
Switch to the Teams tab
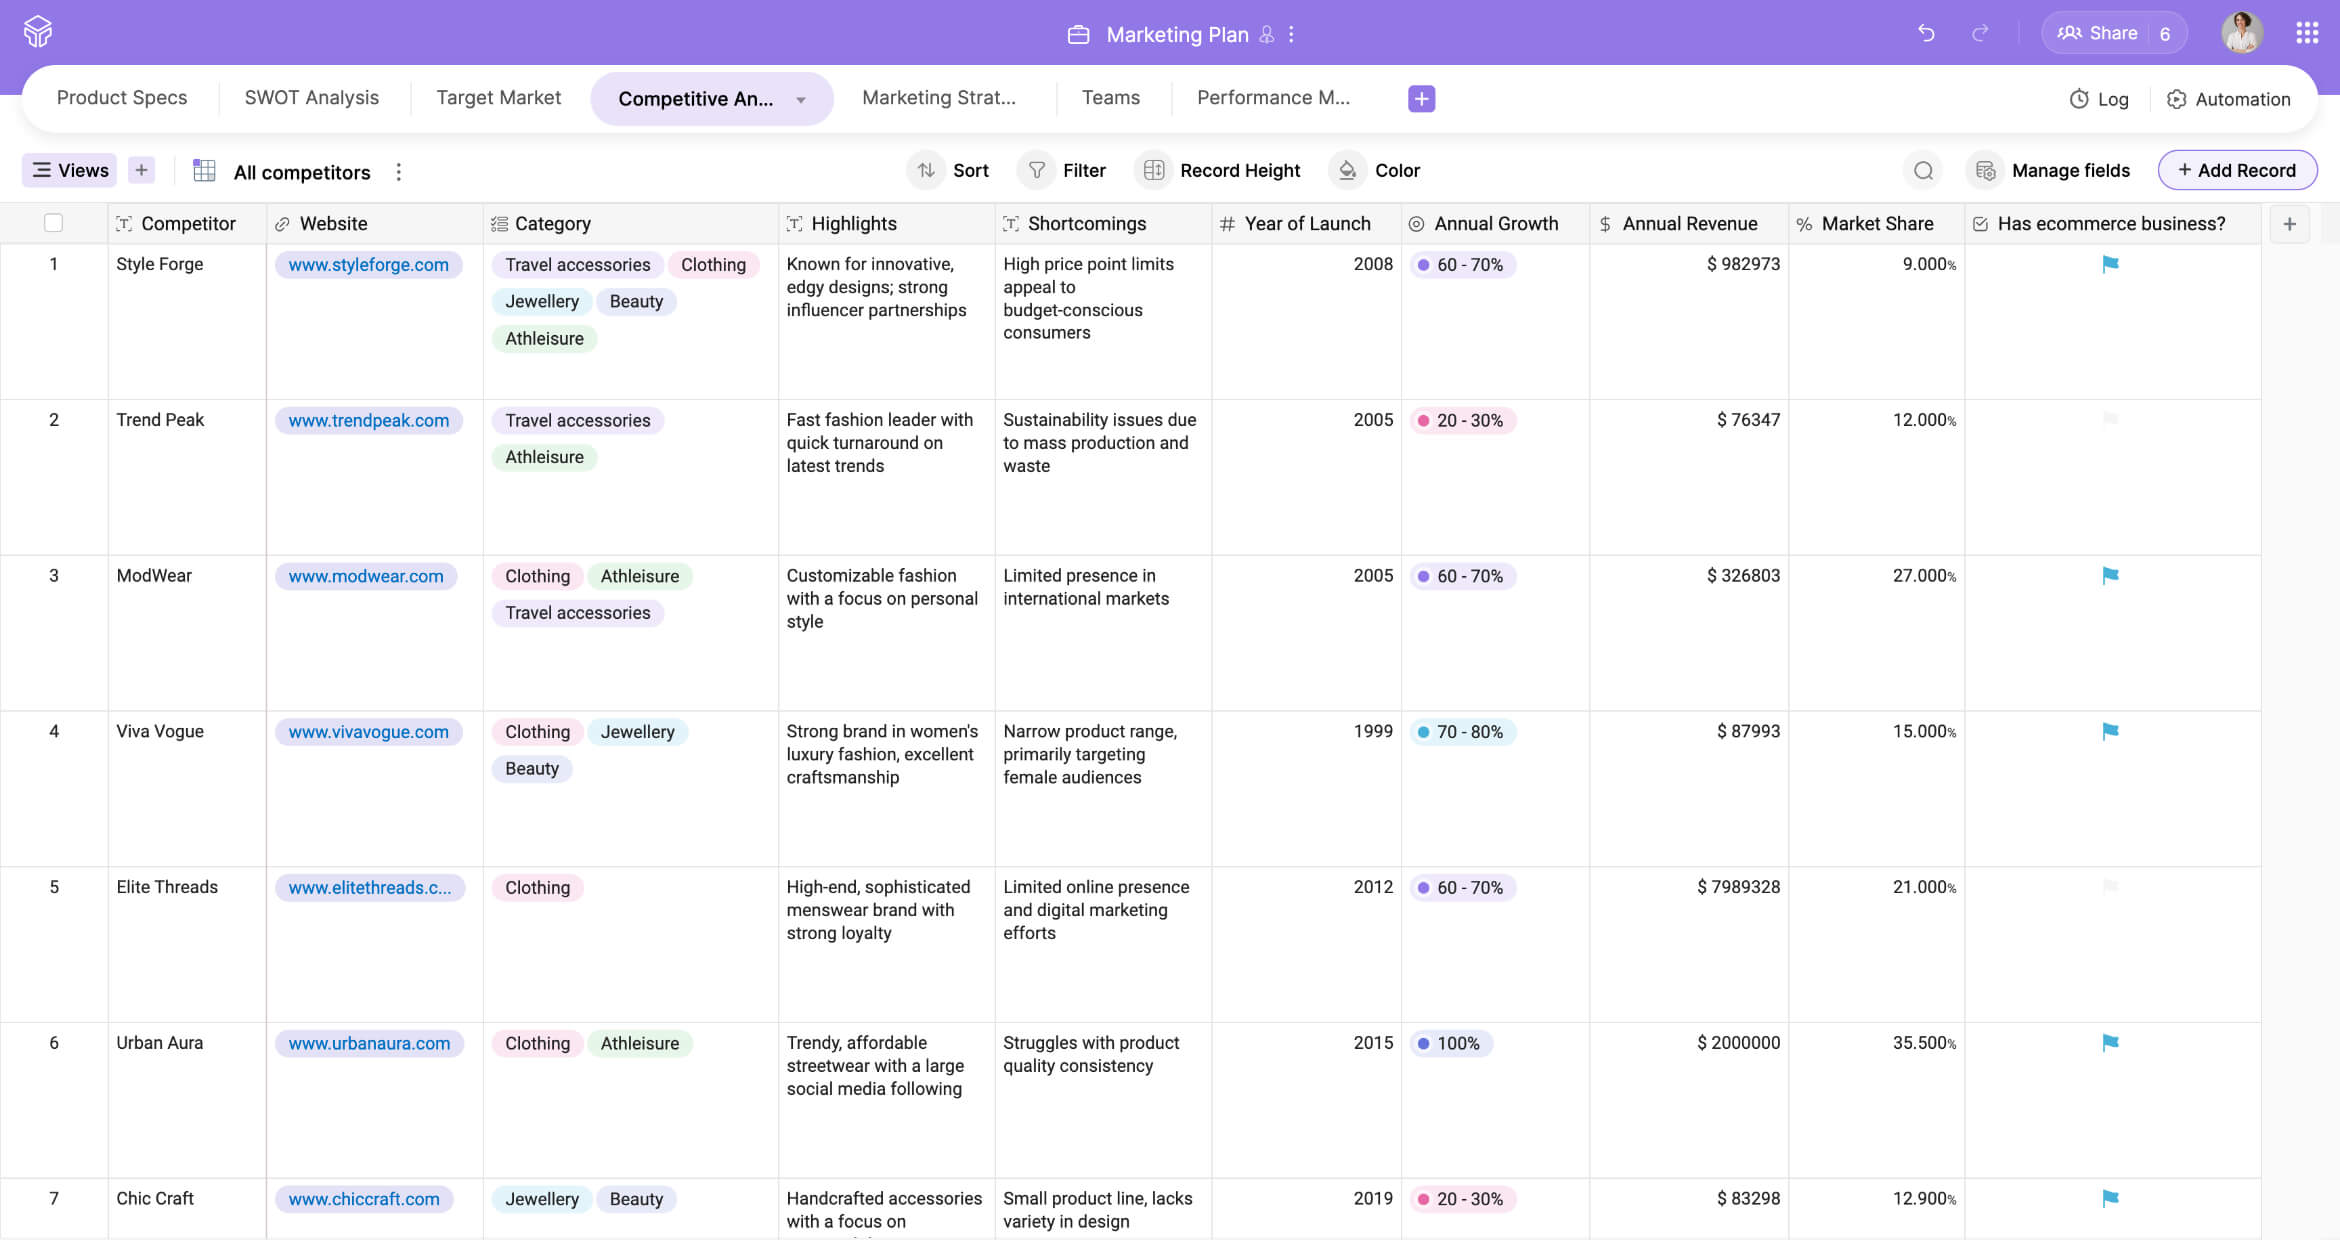pyautogui.click(x=1110, y=98)
